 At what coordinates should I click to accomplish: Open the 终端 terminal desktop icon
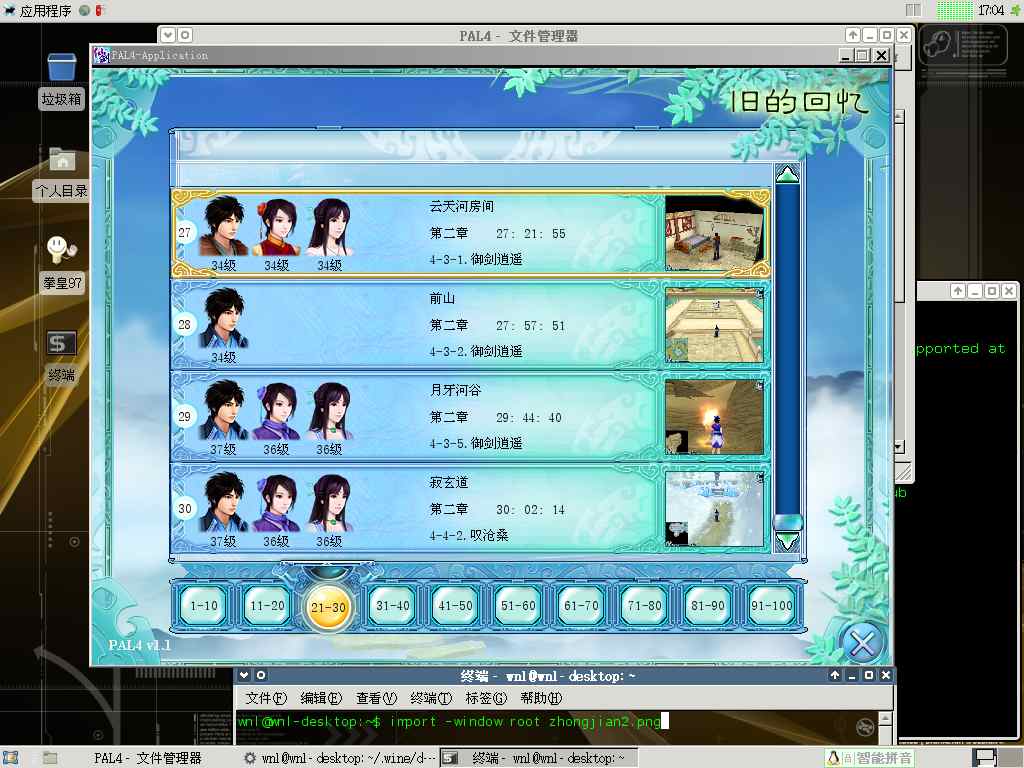[x=61, y=357]
